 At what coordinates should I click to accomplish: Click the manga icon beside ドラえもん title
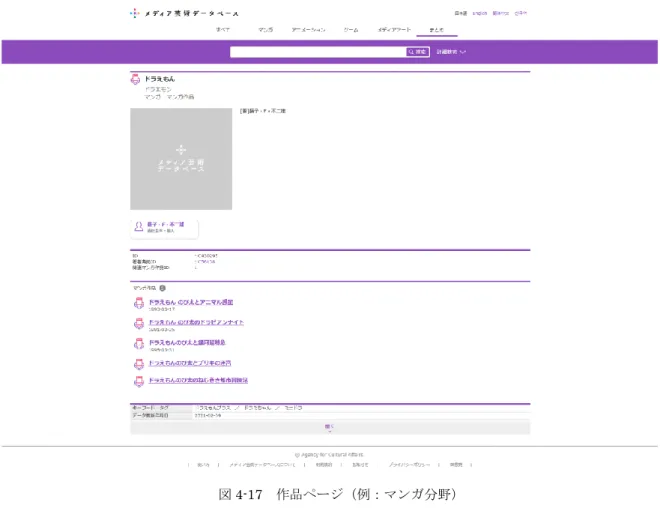tap(135, 79)
